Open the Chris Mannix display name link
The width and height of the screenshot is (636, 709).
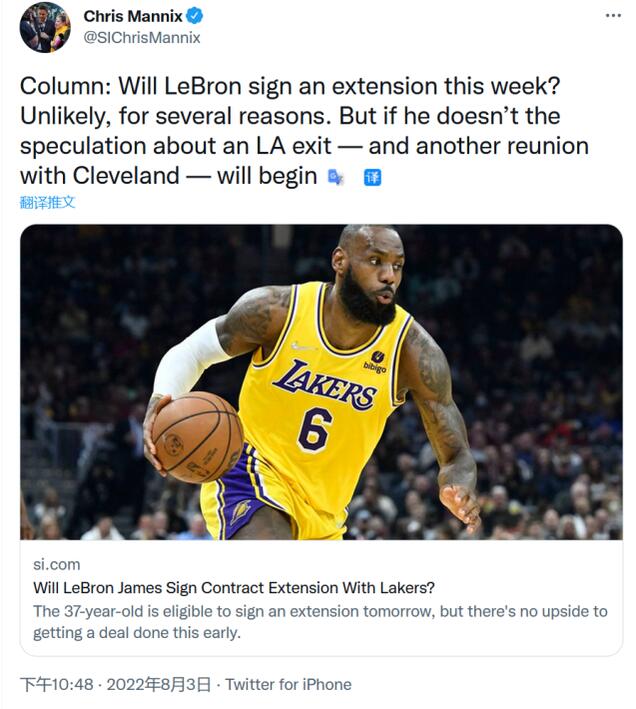(x=133, y=16)
